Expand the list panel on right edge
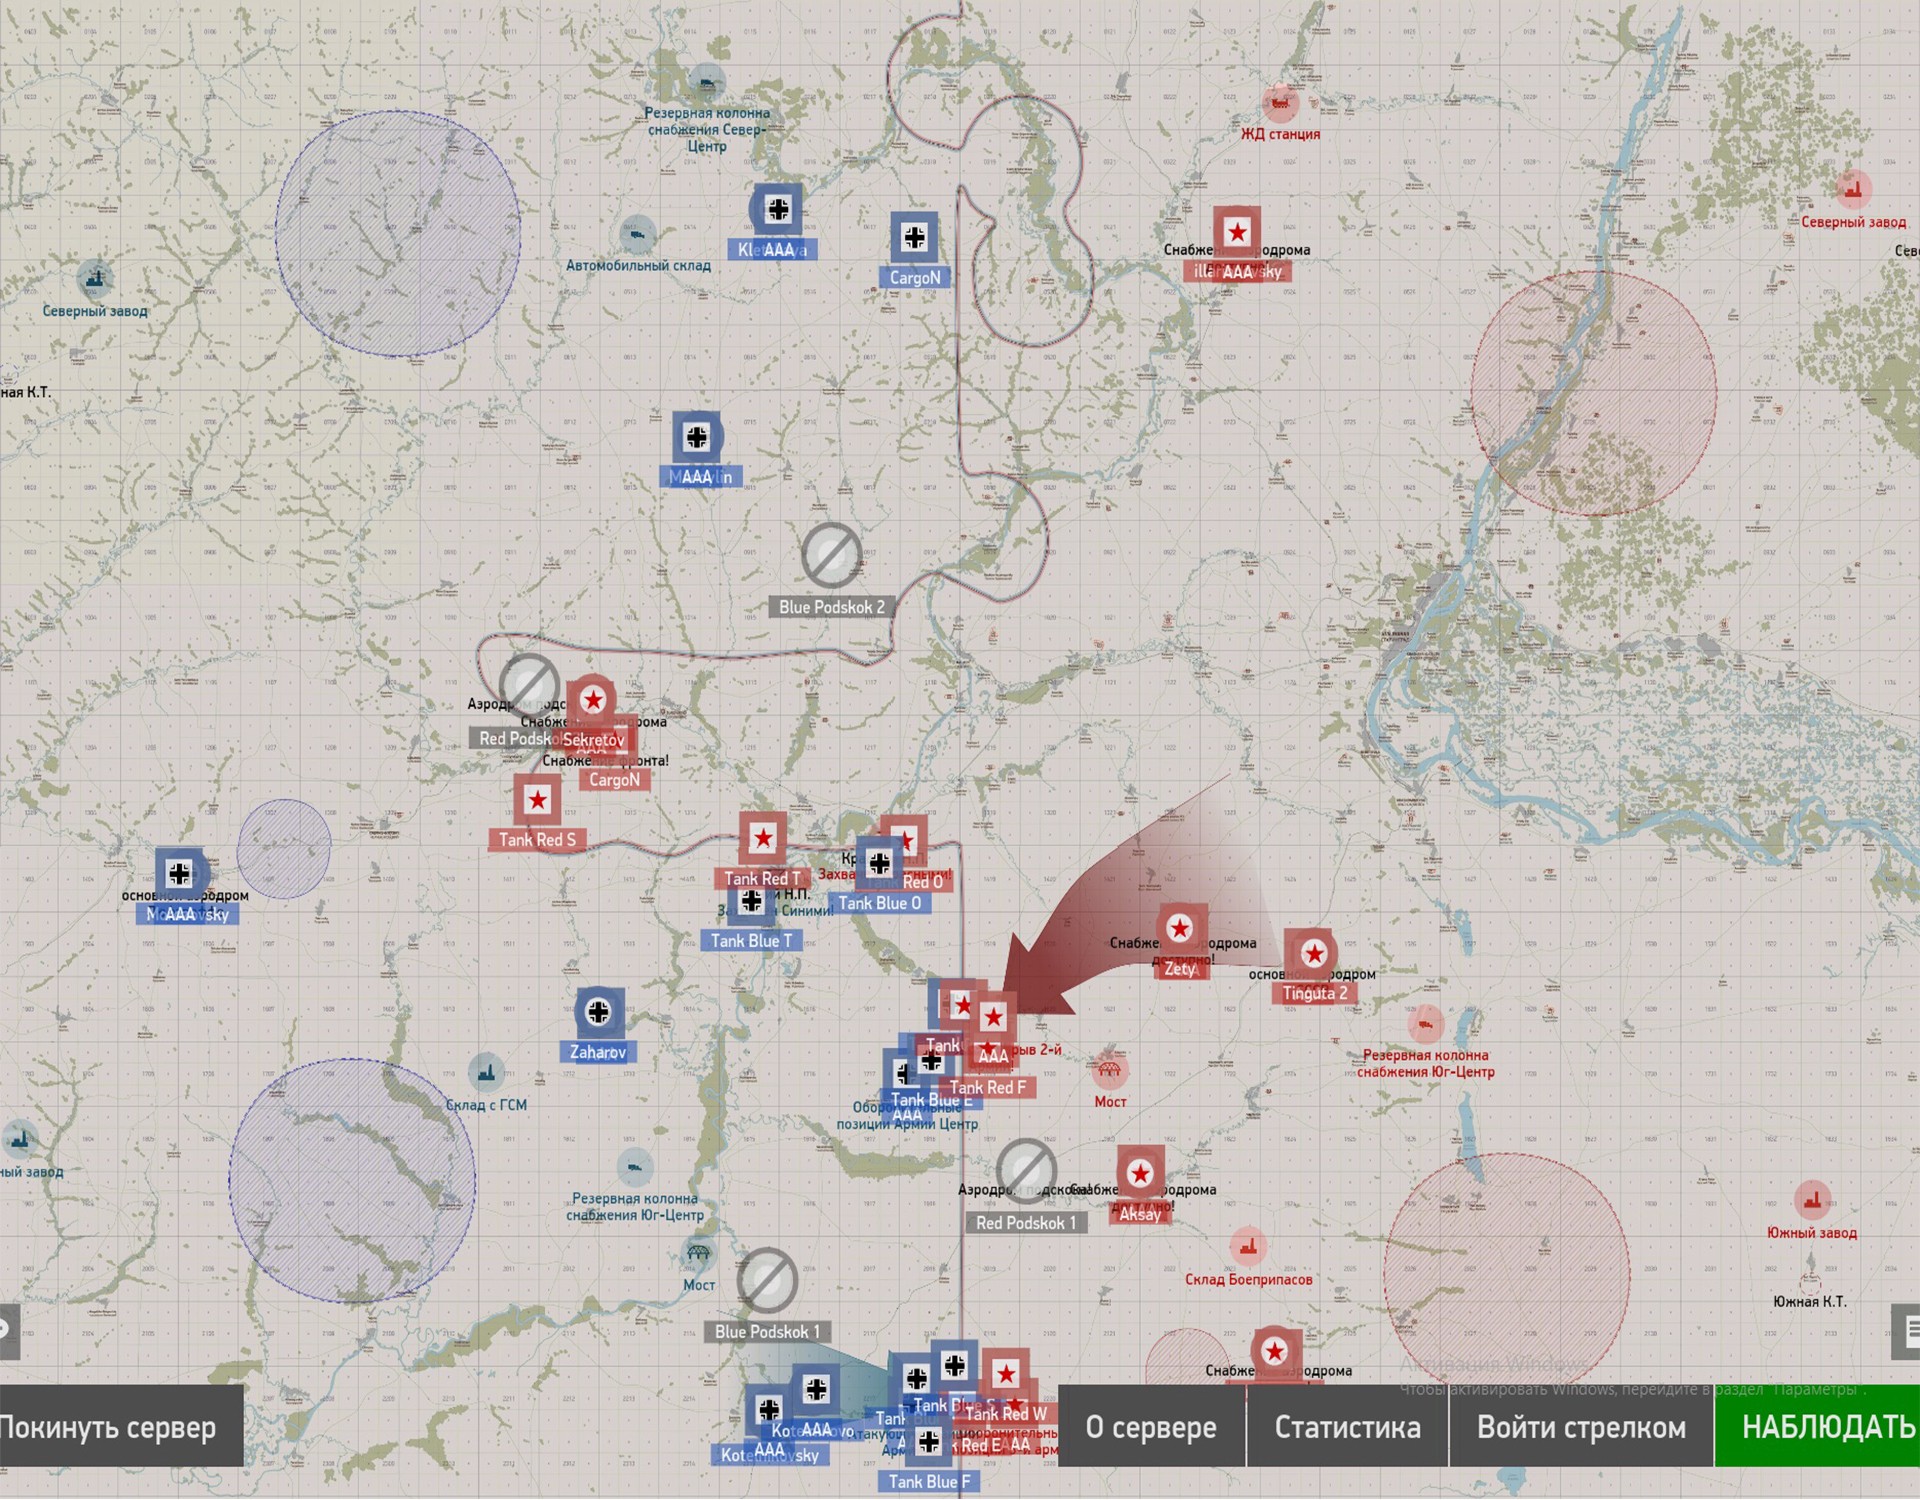This screenshot has height=1500, width=1920. click(1908, 1331)
